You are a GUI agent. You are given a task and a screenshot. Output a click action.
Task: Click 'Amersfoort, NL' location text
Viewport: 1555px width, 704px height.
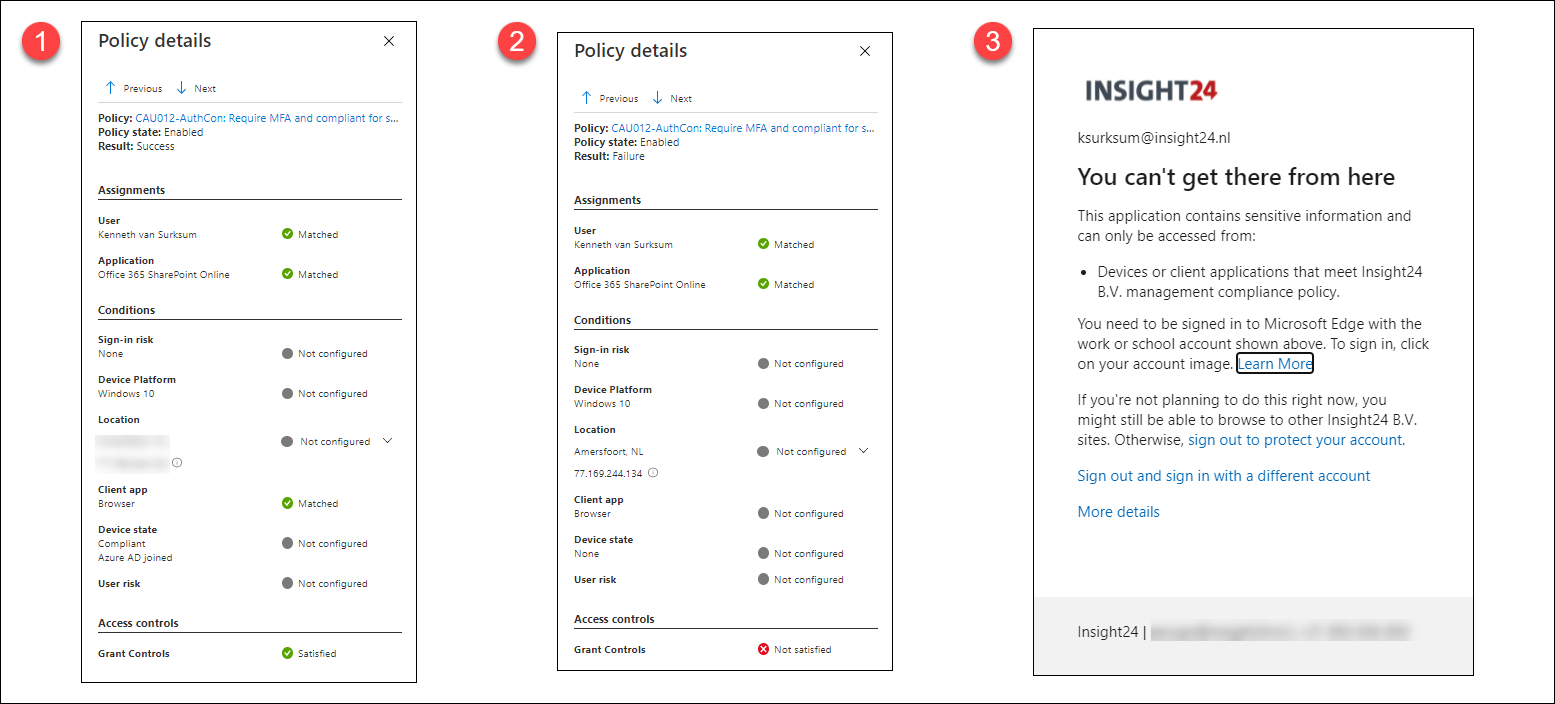click(x=608, y=452)
